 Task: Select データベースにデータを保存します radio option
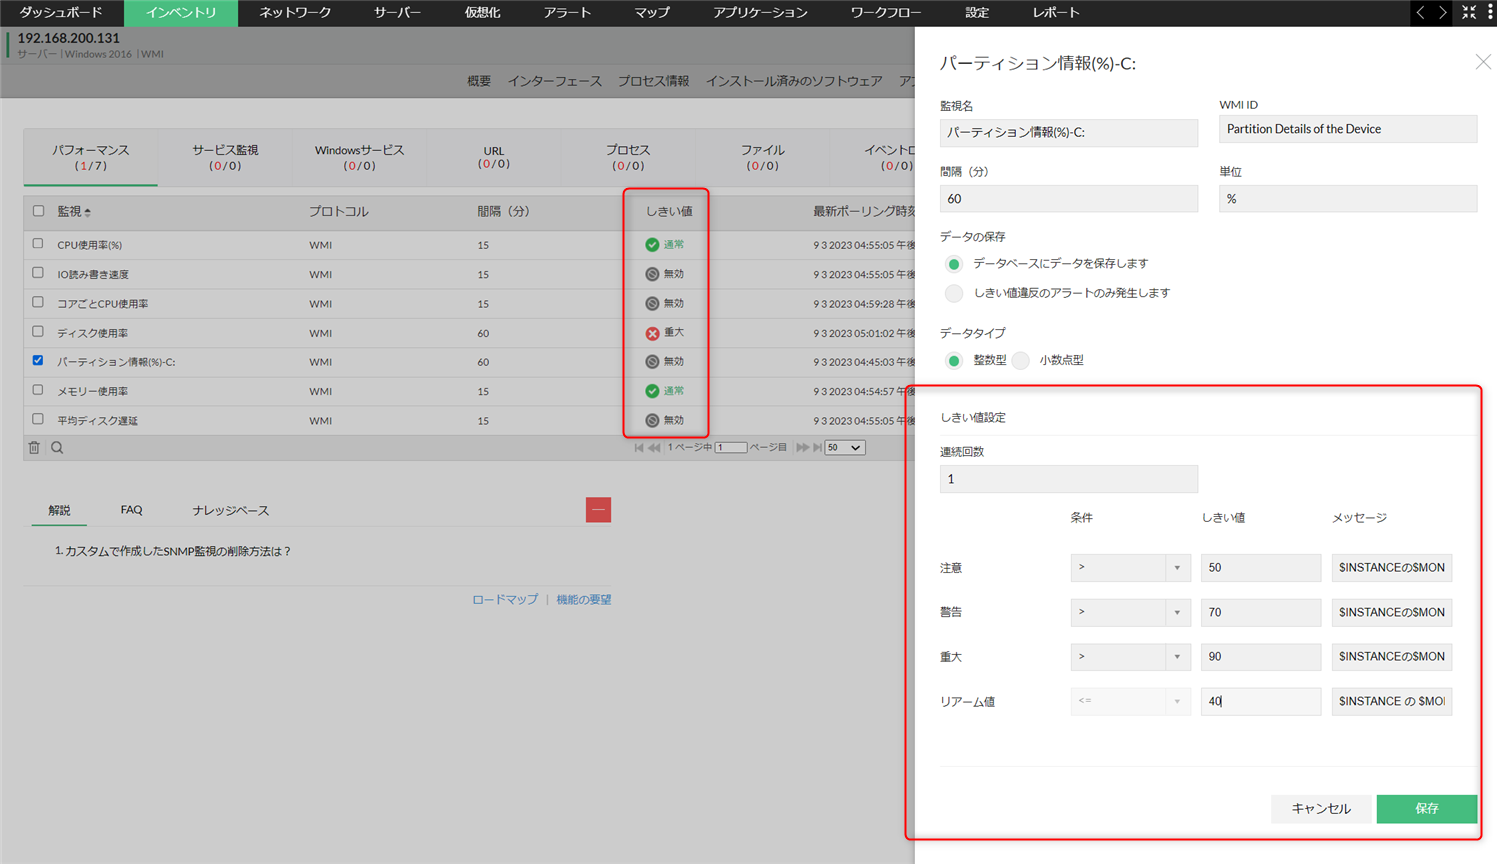click(954, 264)
